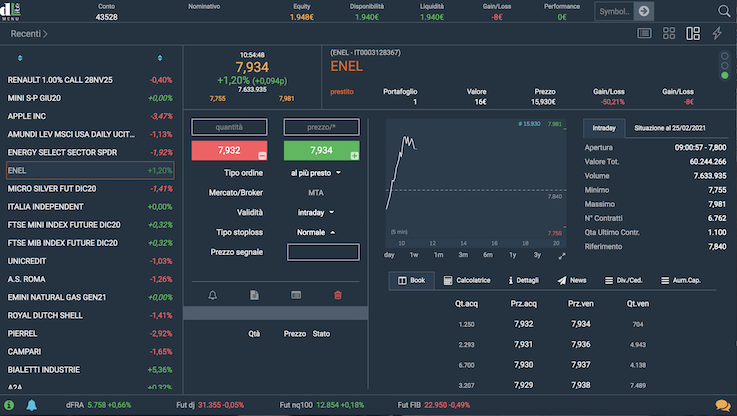Open the chat bubbles icon

(722, 405)
